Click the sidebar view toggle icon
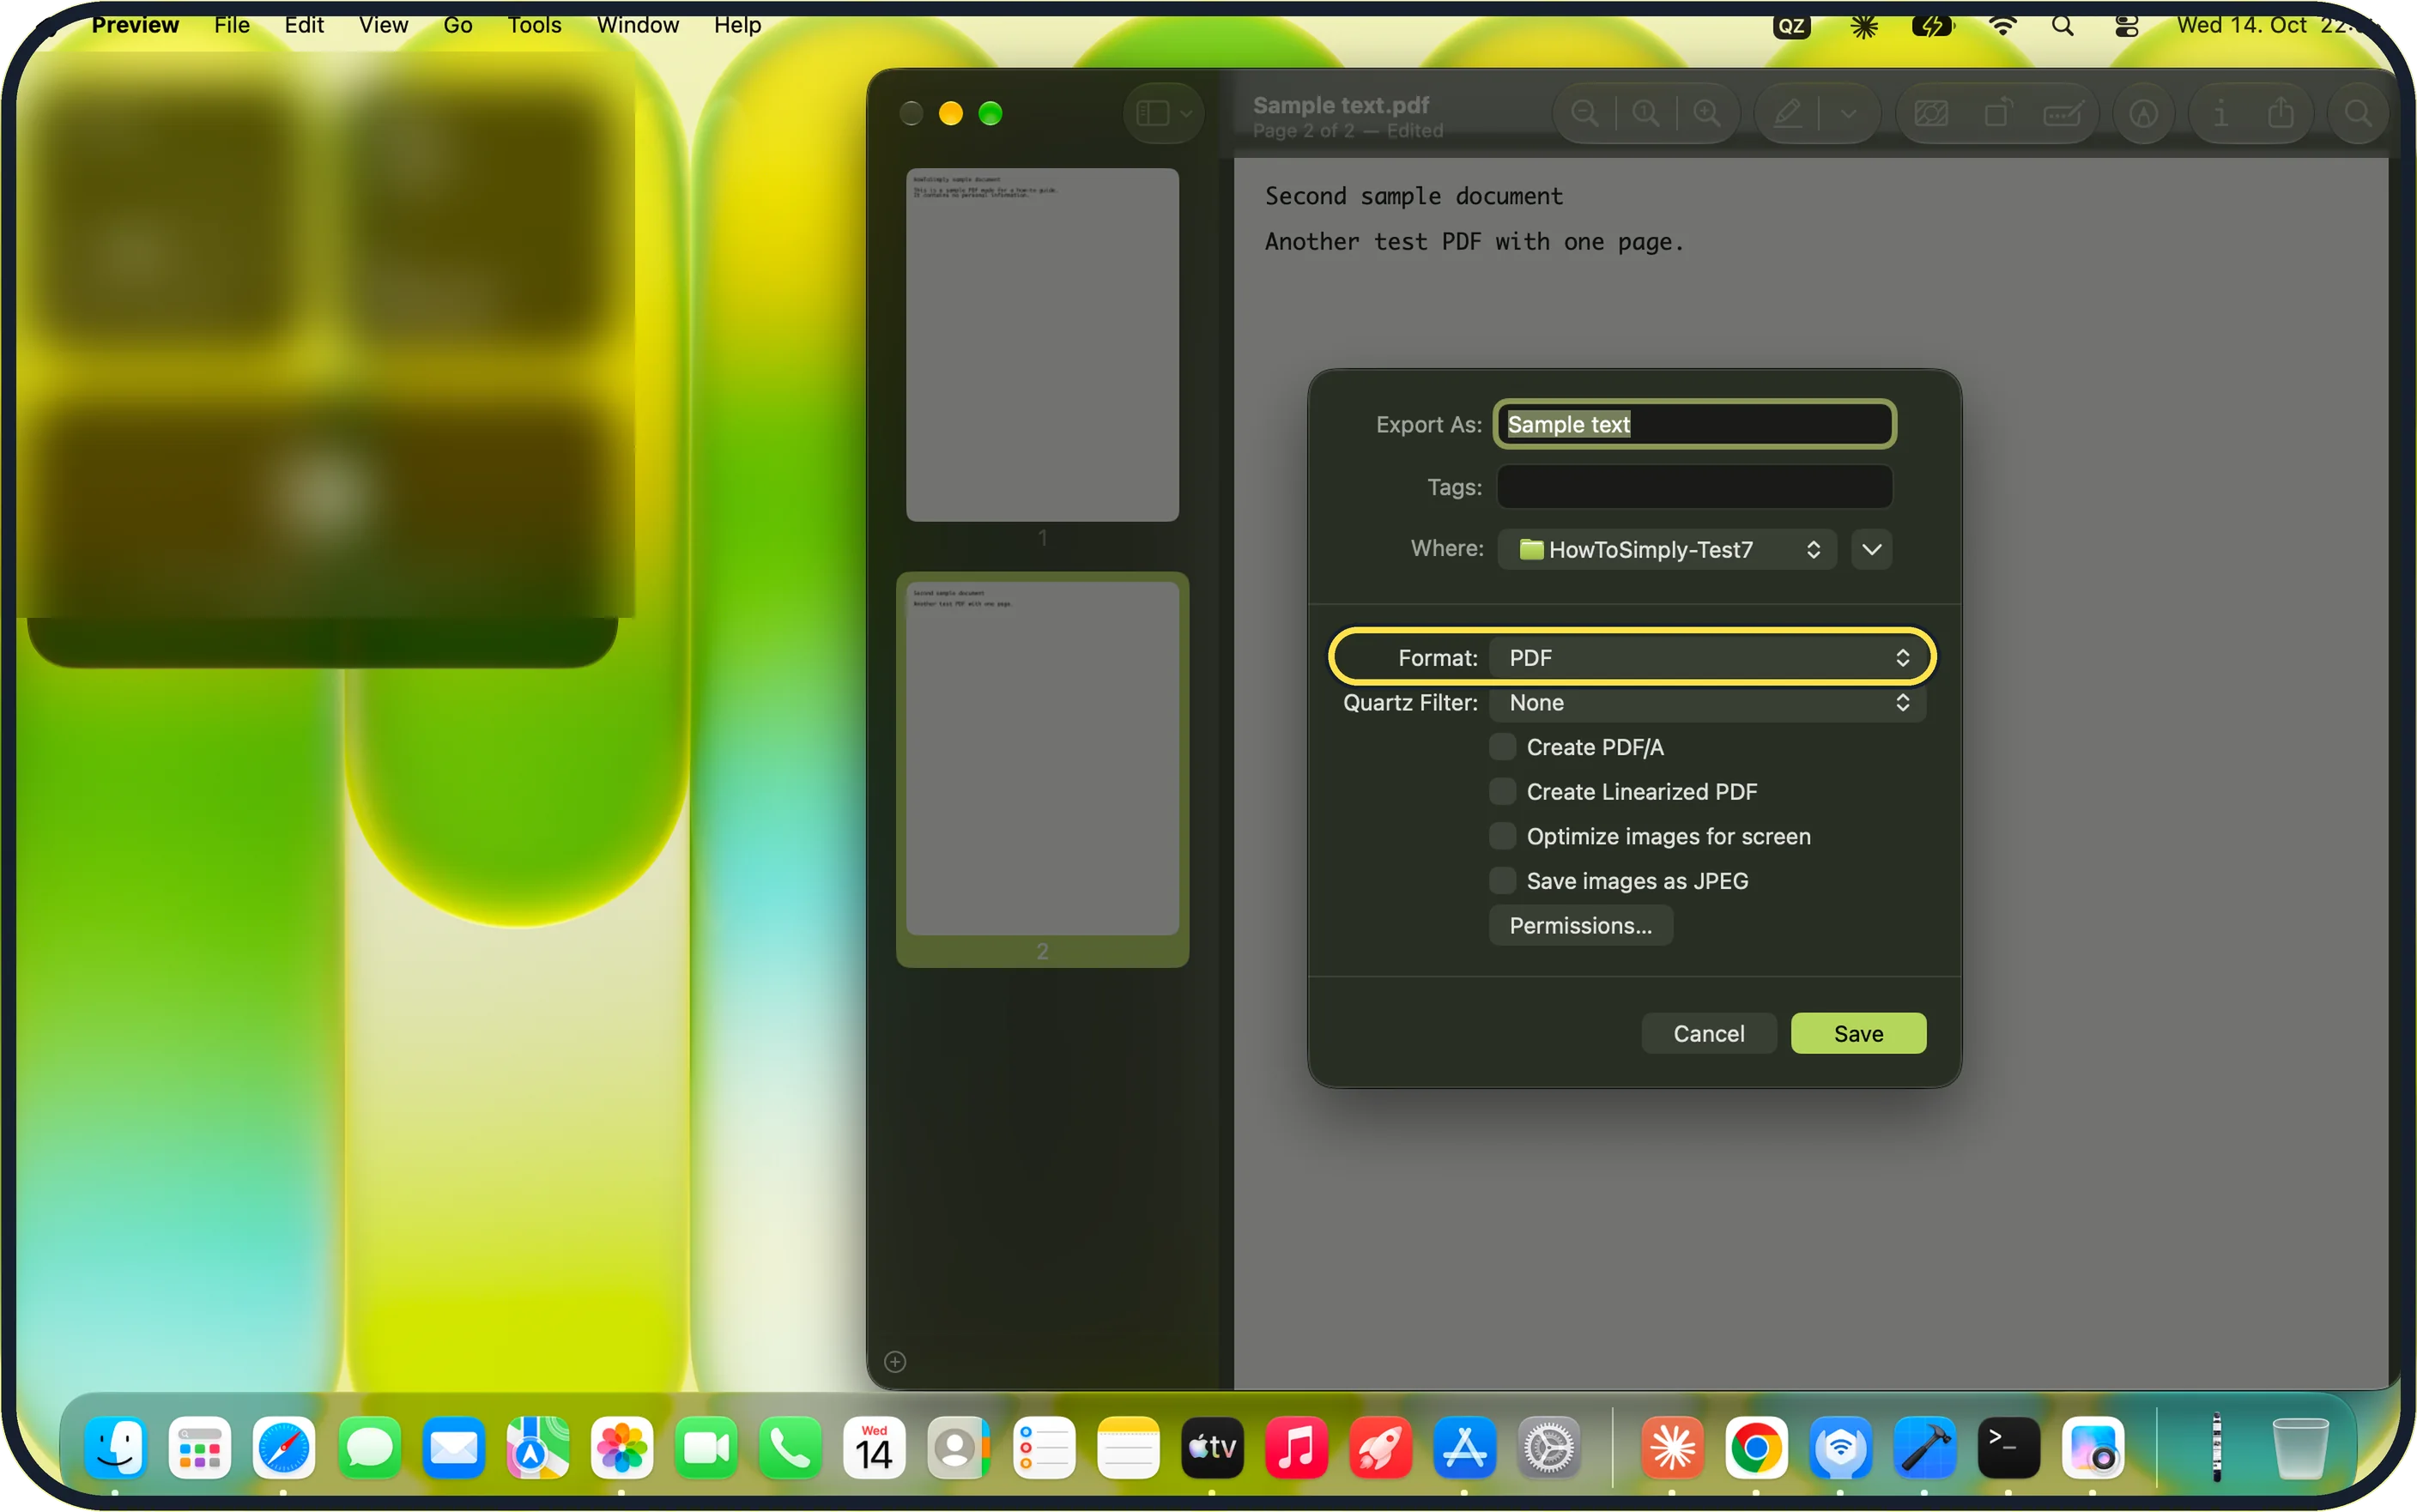 coord(1152,113)
